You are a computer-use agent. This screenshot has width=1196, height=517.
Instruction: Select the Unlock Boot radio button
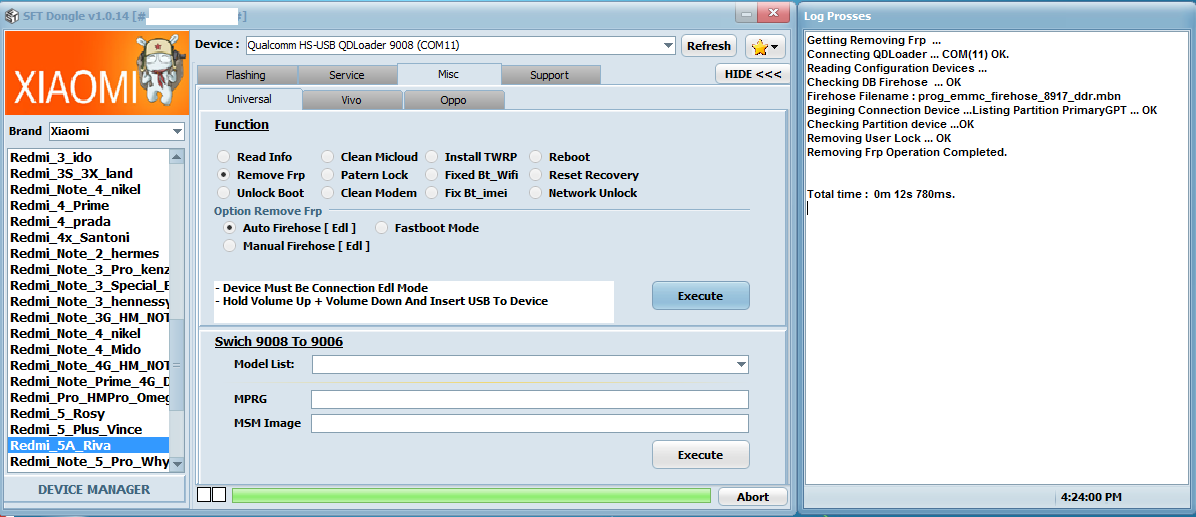coord(225,193)
